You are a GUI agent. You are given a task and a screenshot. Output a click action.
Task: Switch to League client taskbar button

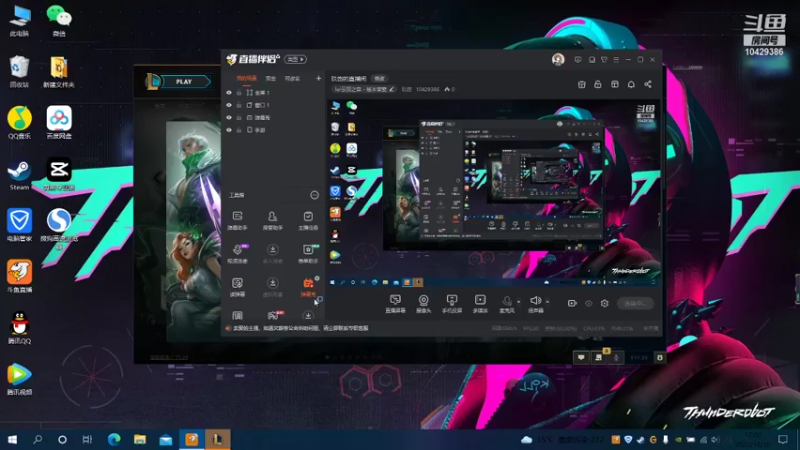click(x=217, y=439)
